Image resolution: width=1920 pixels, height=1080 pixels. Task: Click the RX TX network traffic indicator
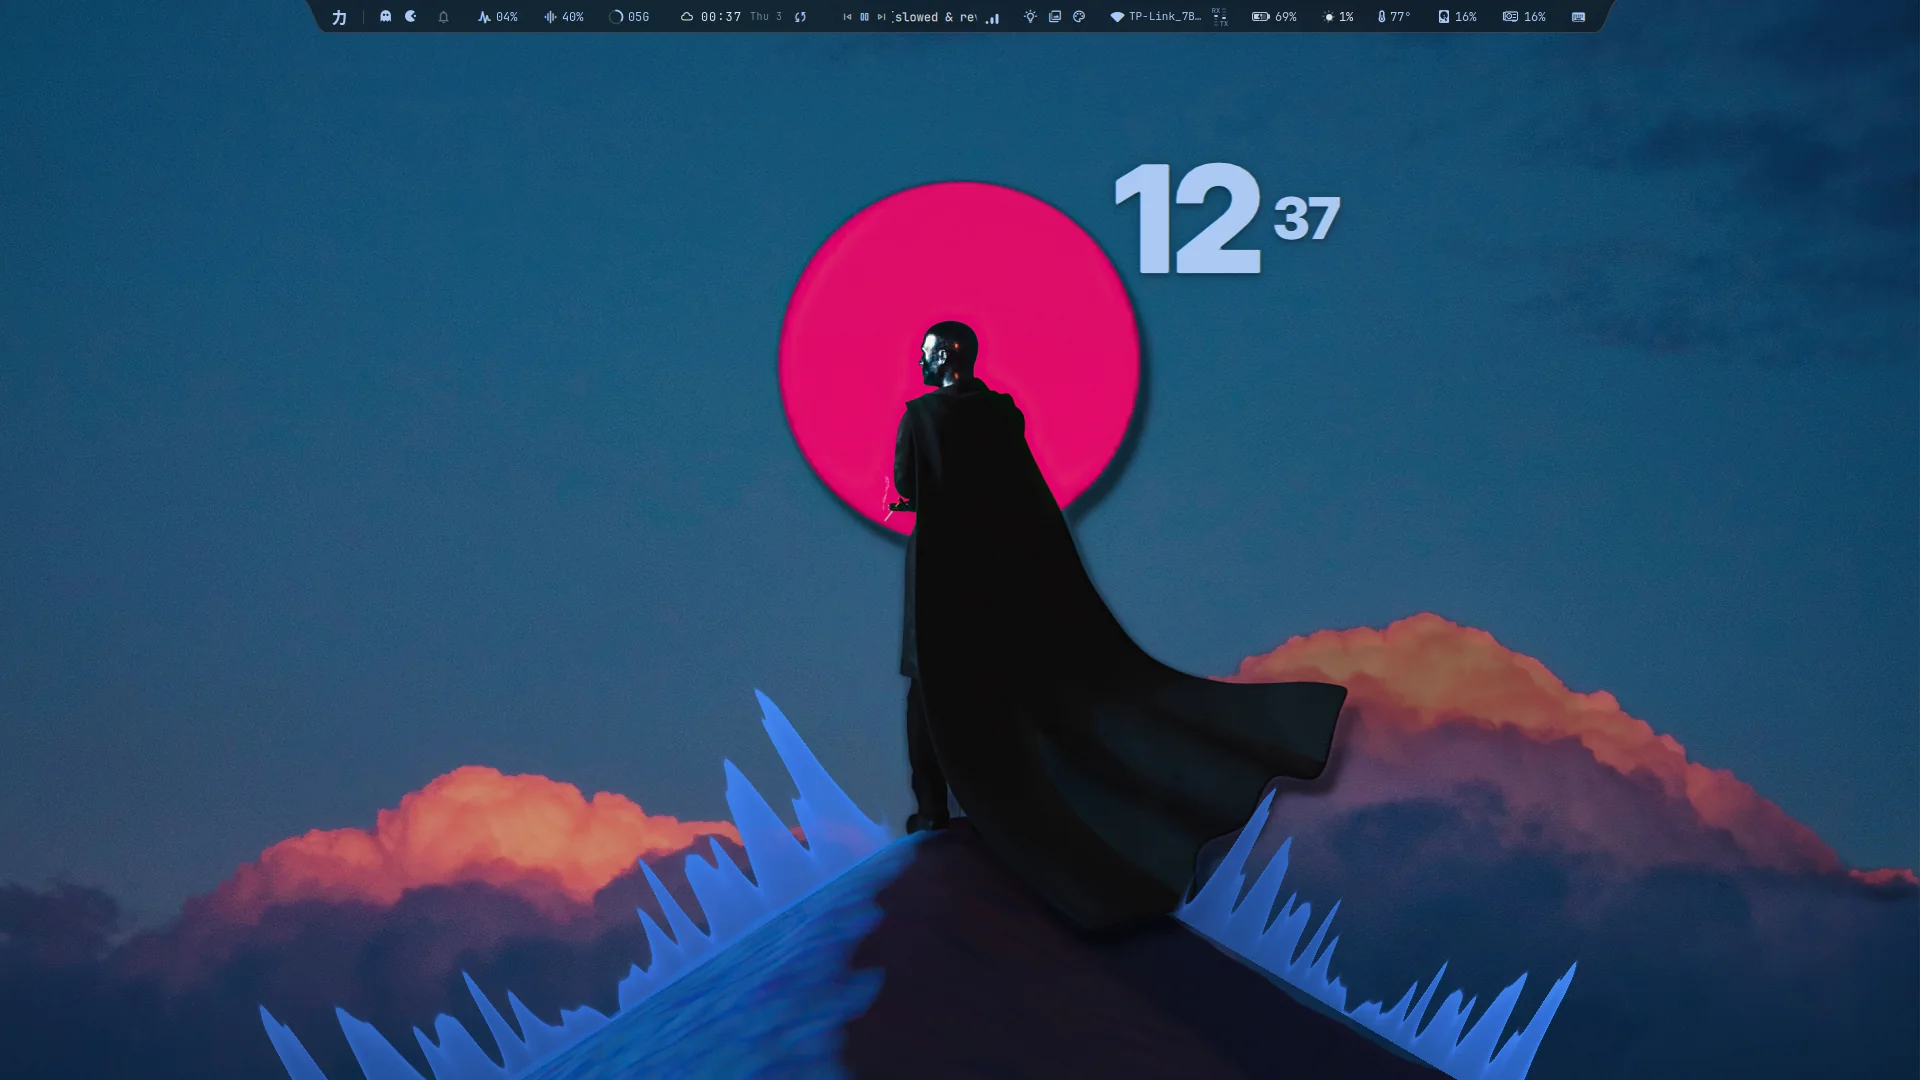tap(1220, 17)
